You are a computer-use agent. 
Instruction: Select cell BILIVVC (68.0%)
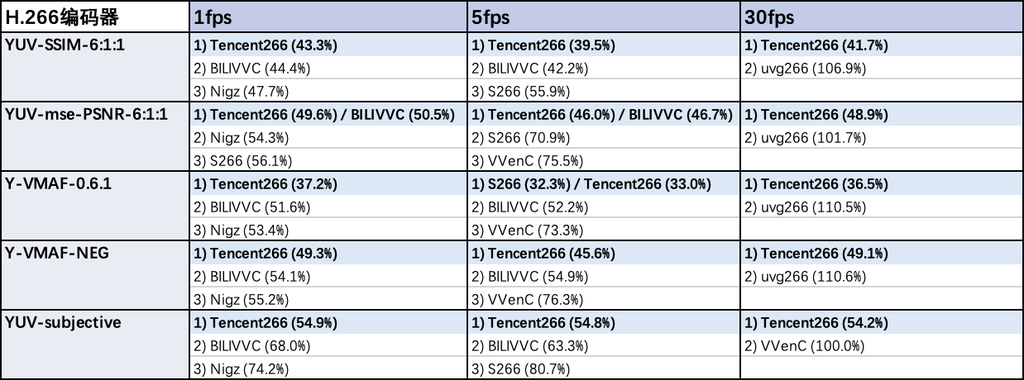coord(328,346)
